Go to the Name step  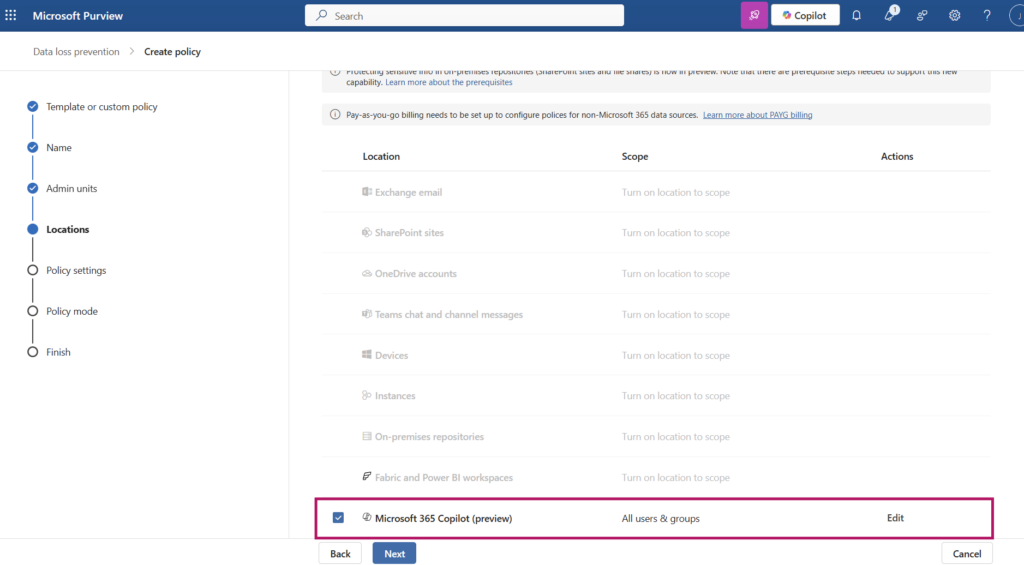point(59,148)
